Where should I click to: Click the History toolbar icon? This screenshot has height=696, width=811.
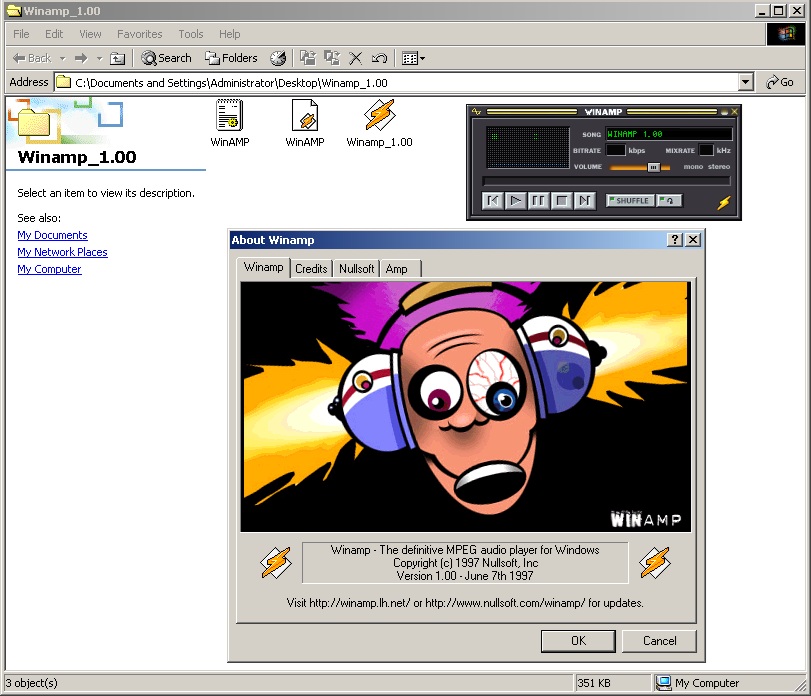[278, 58]
